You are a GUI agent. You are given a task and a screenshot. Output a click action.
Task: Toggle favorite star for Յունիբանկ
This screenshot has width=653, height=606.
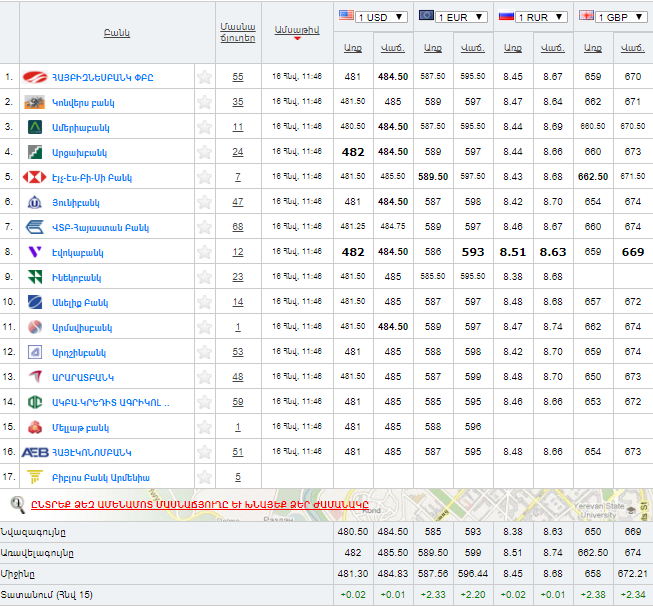(x=204, y=202)
